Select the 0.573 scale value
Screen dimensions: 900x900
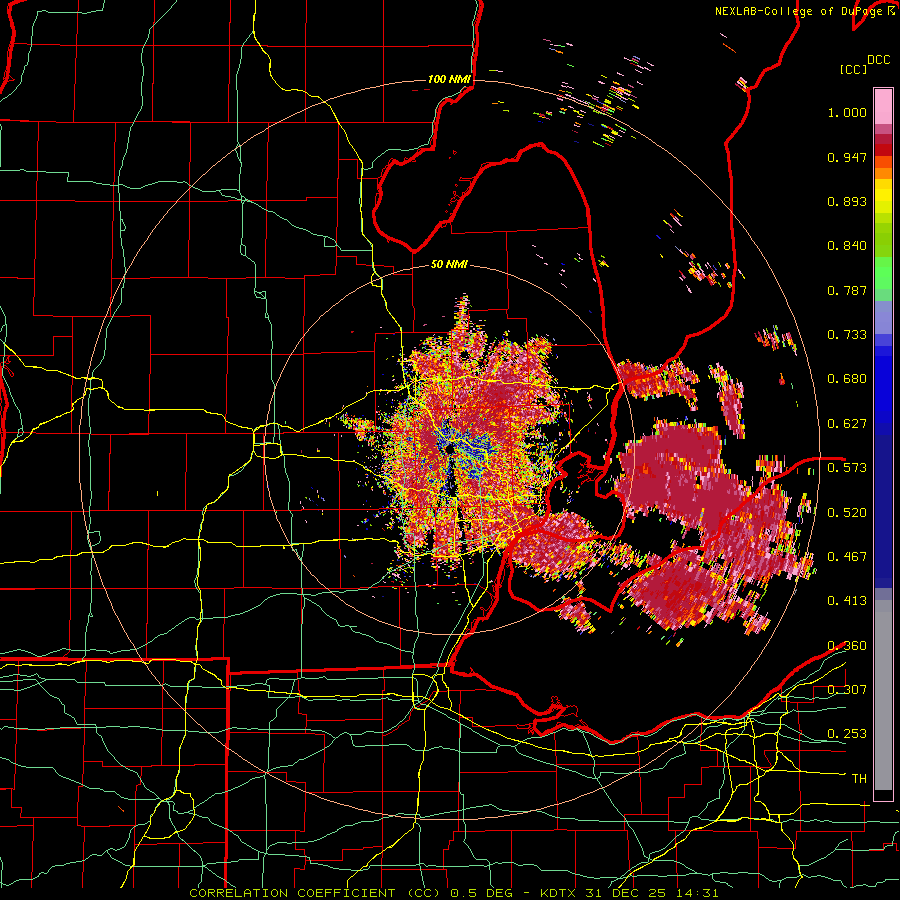pyautogui.click(x=847, y=468)
